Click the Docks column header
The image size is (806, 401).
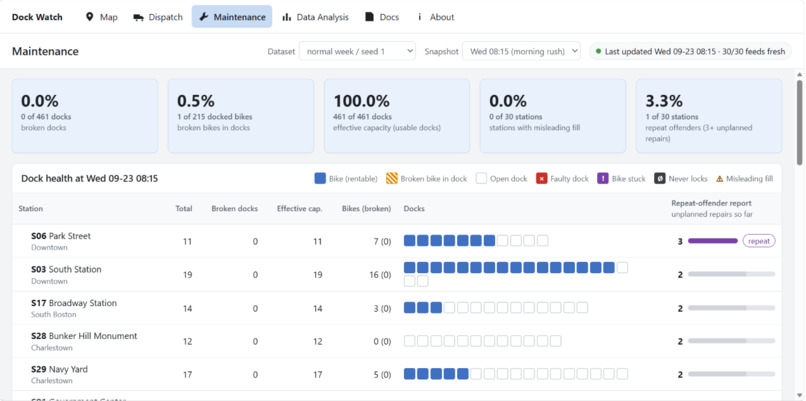[x=414, y=209]
